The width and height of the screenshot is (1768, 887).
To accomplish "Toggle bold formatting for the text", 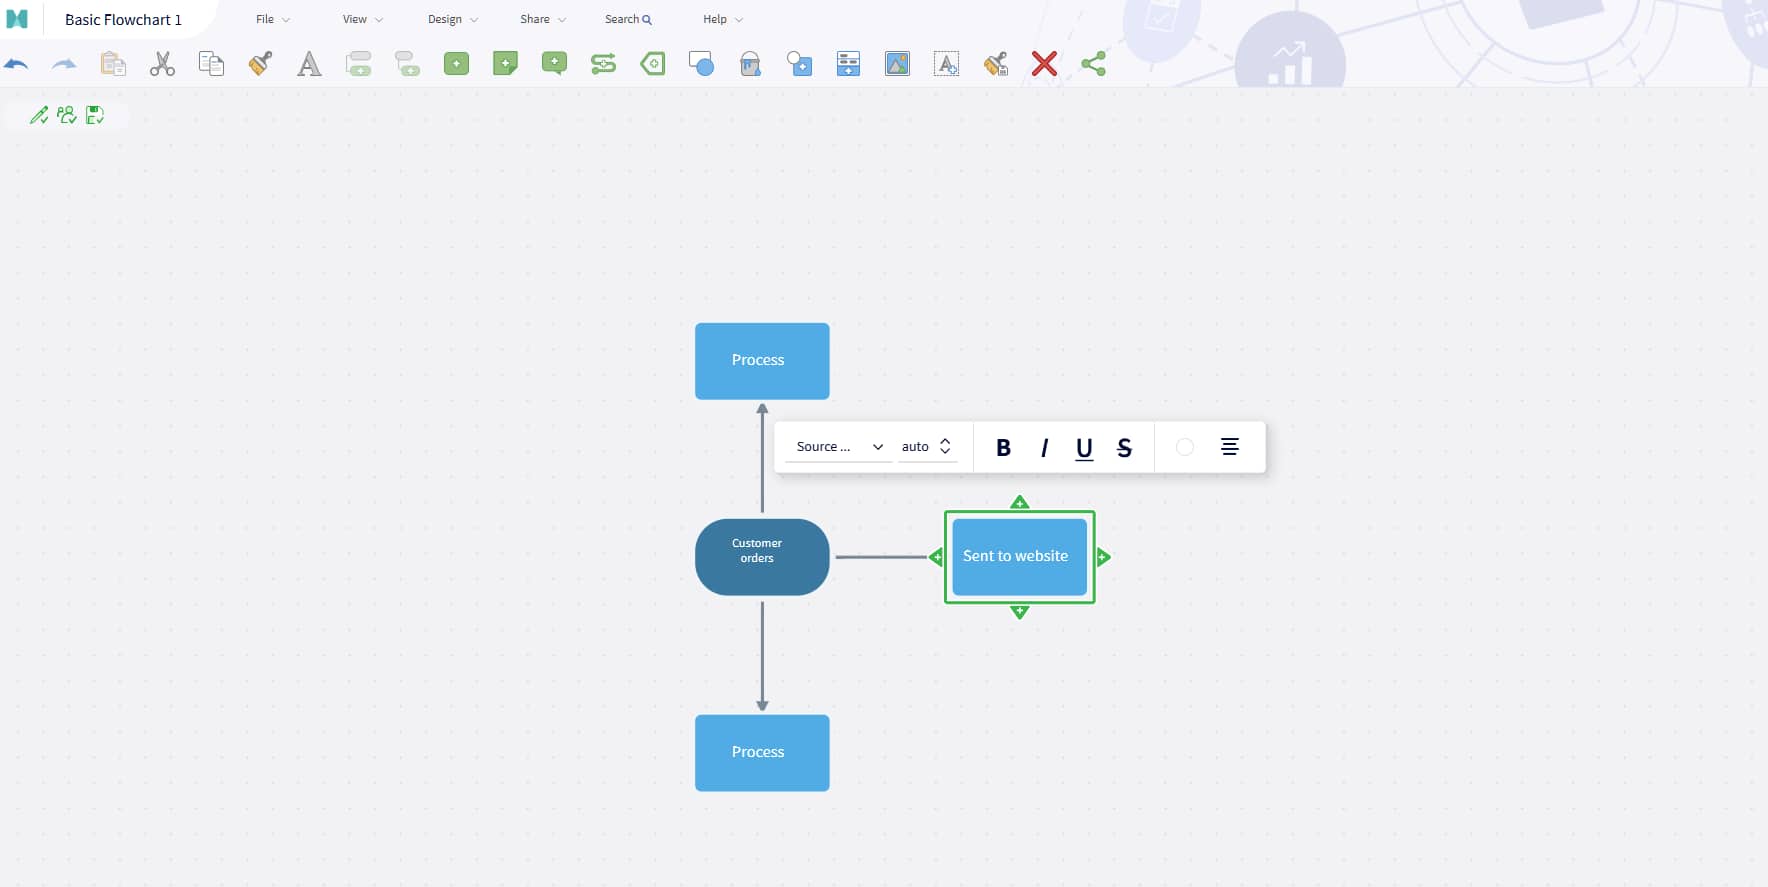I will click(x=1003, y=448).
